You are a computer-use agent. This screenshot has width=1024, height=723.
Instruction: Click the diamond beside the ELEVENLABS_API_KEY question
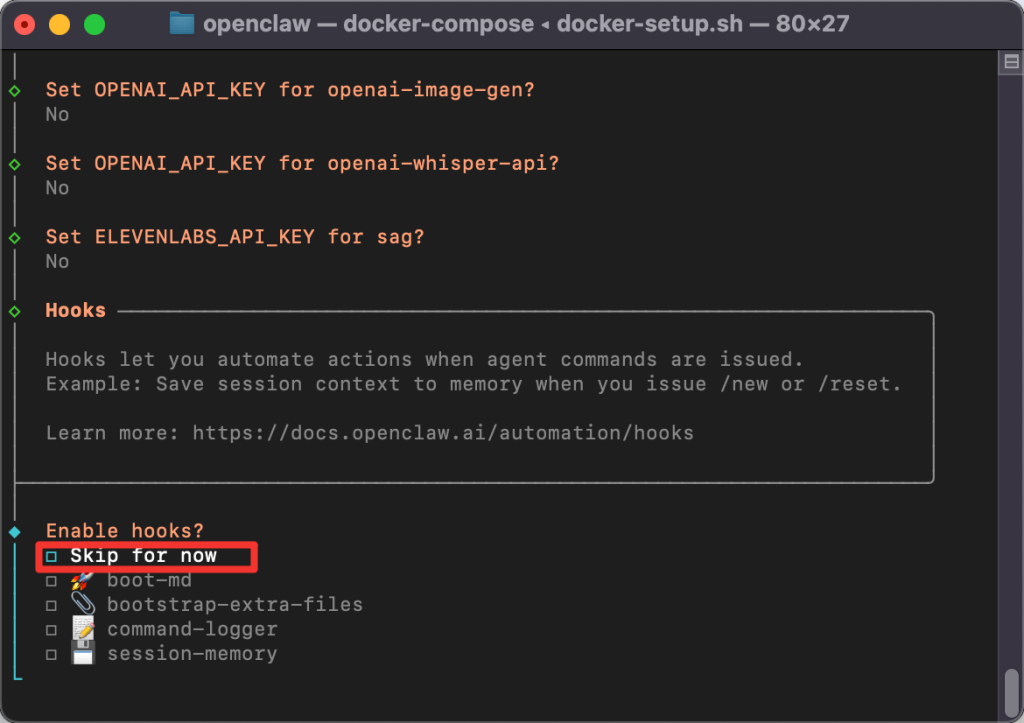(14, 236)
